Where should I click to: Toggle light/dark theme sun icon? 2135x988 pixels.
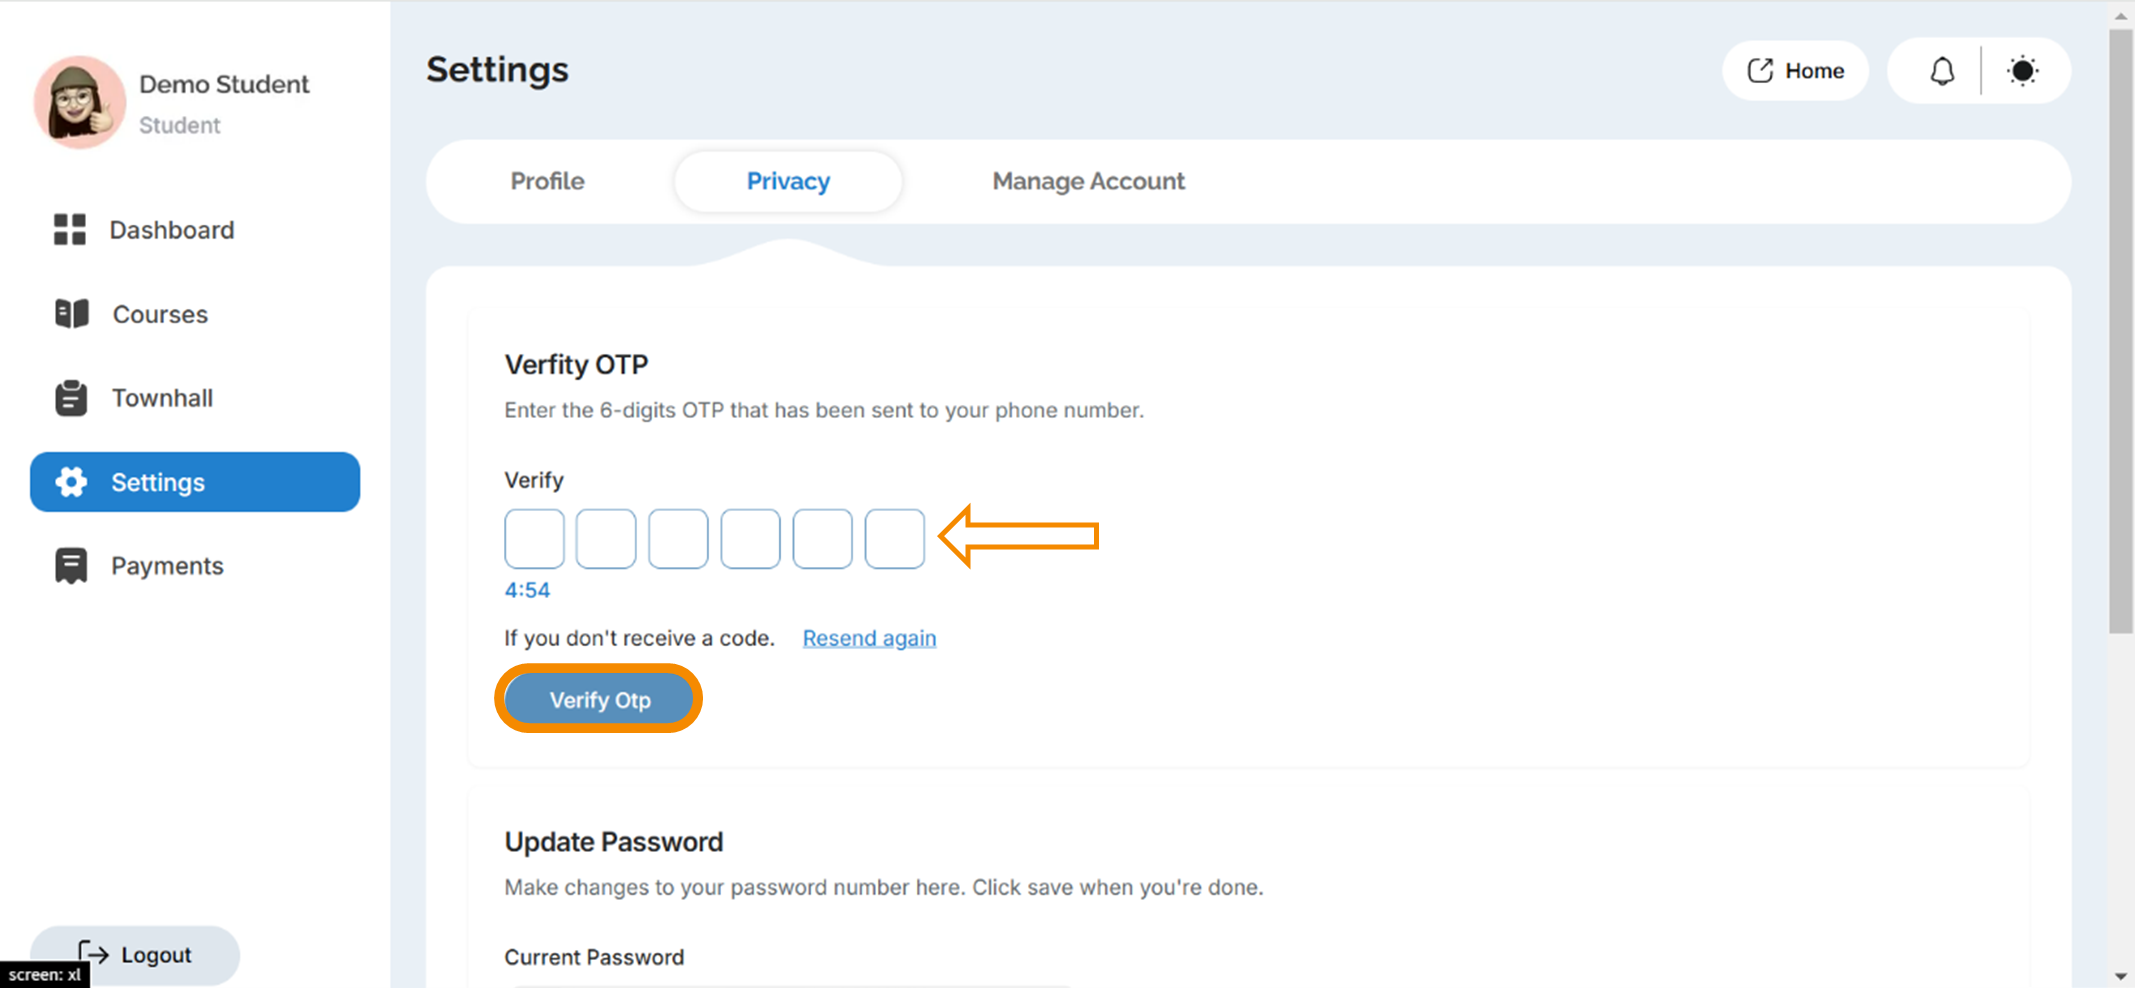click(x=2023, y=71)
